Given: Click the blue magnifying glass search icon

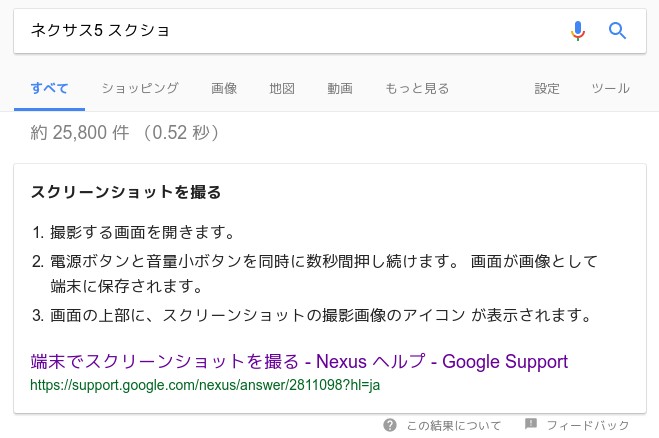Looking at the screenshot, I should 617,31.
